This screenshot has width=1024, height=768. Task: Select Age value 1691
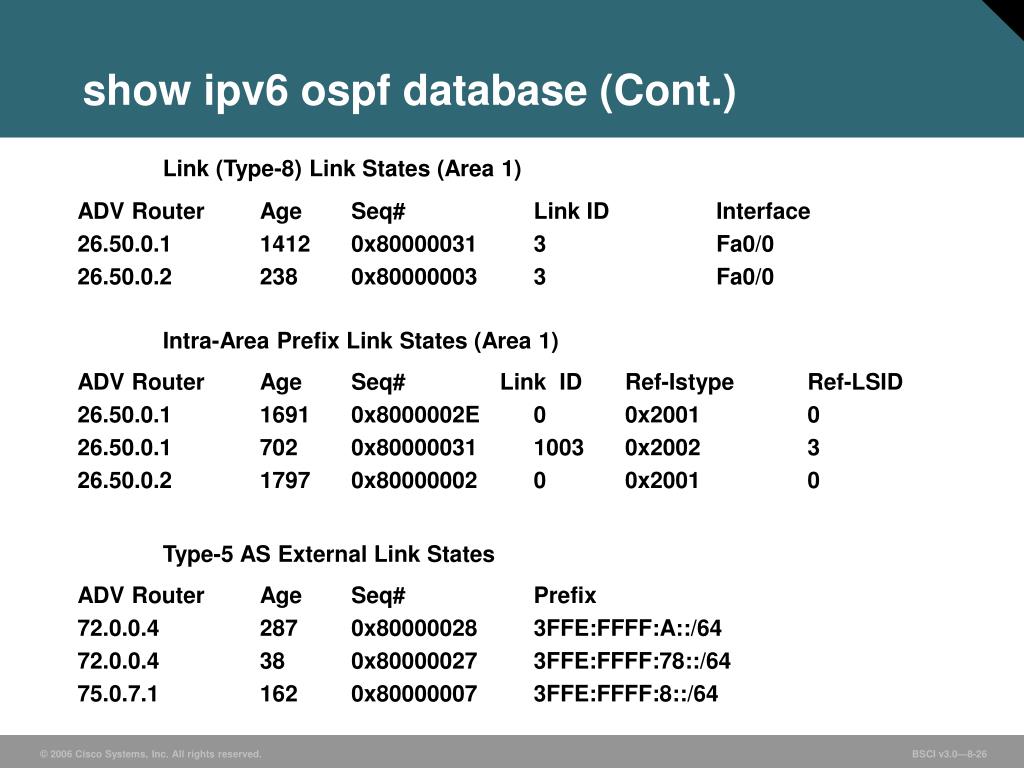pos(284,415)
